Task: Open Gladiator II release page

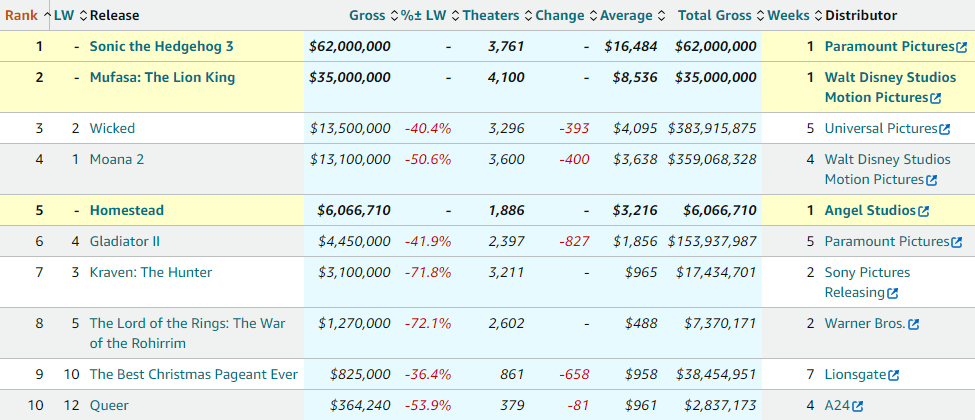Action: [125, 241]
